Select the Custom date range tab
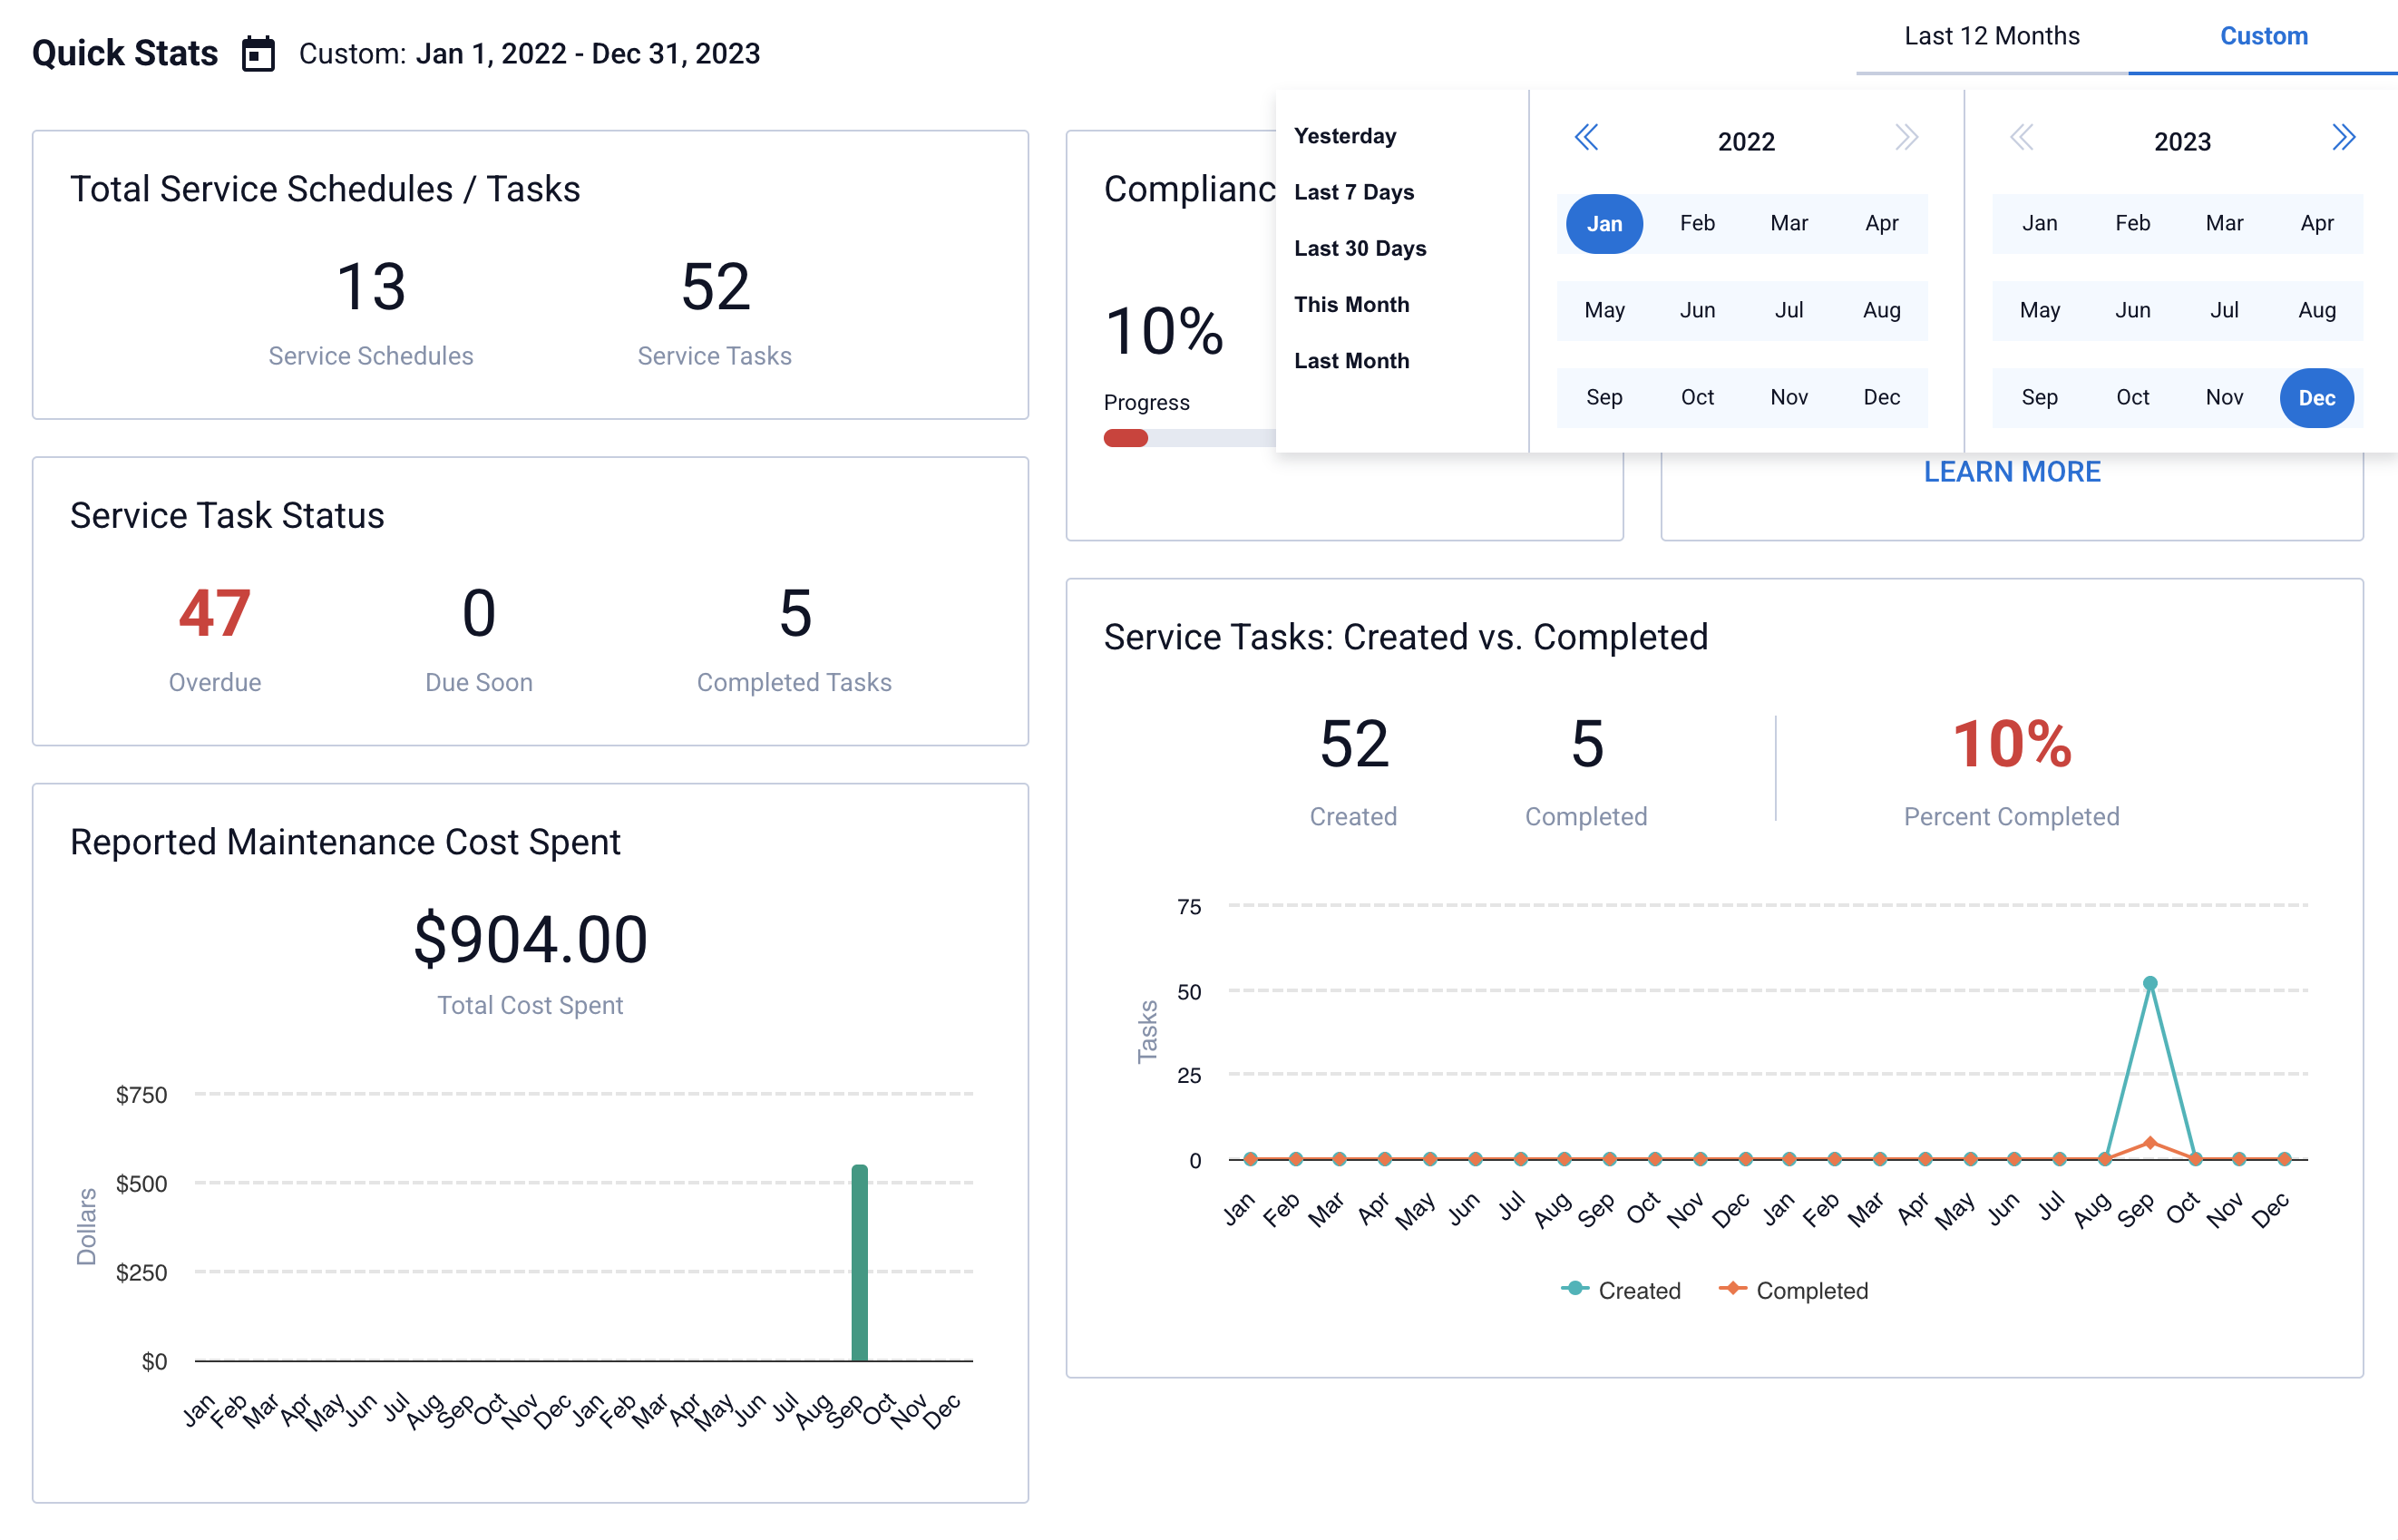This screenshot has height=1540, width=2398. 2263,36
